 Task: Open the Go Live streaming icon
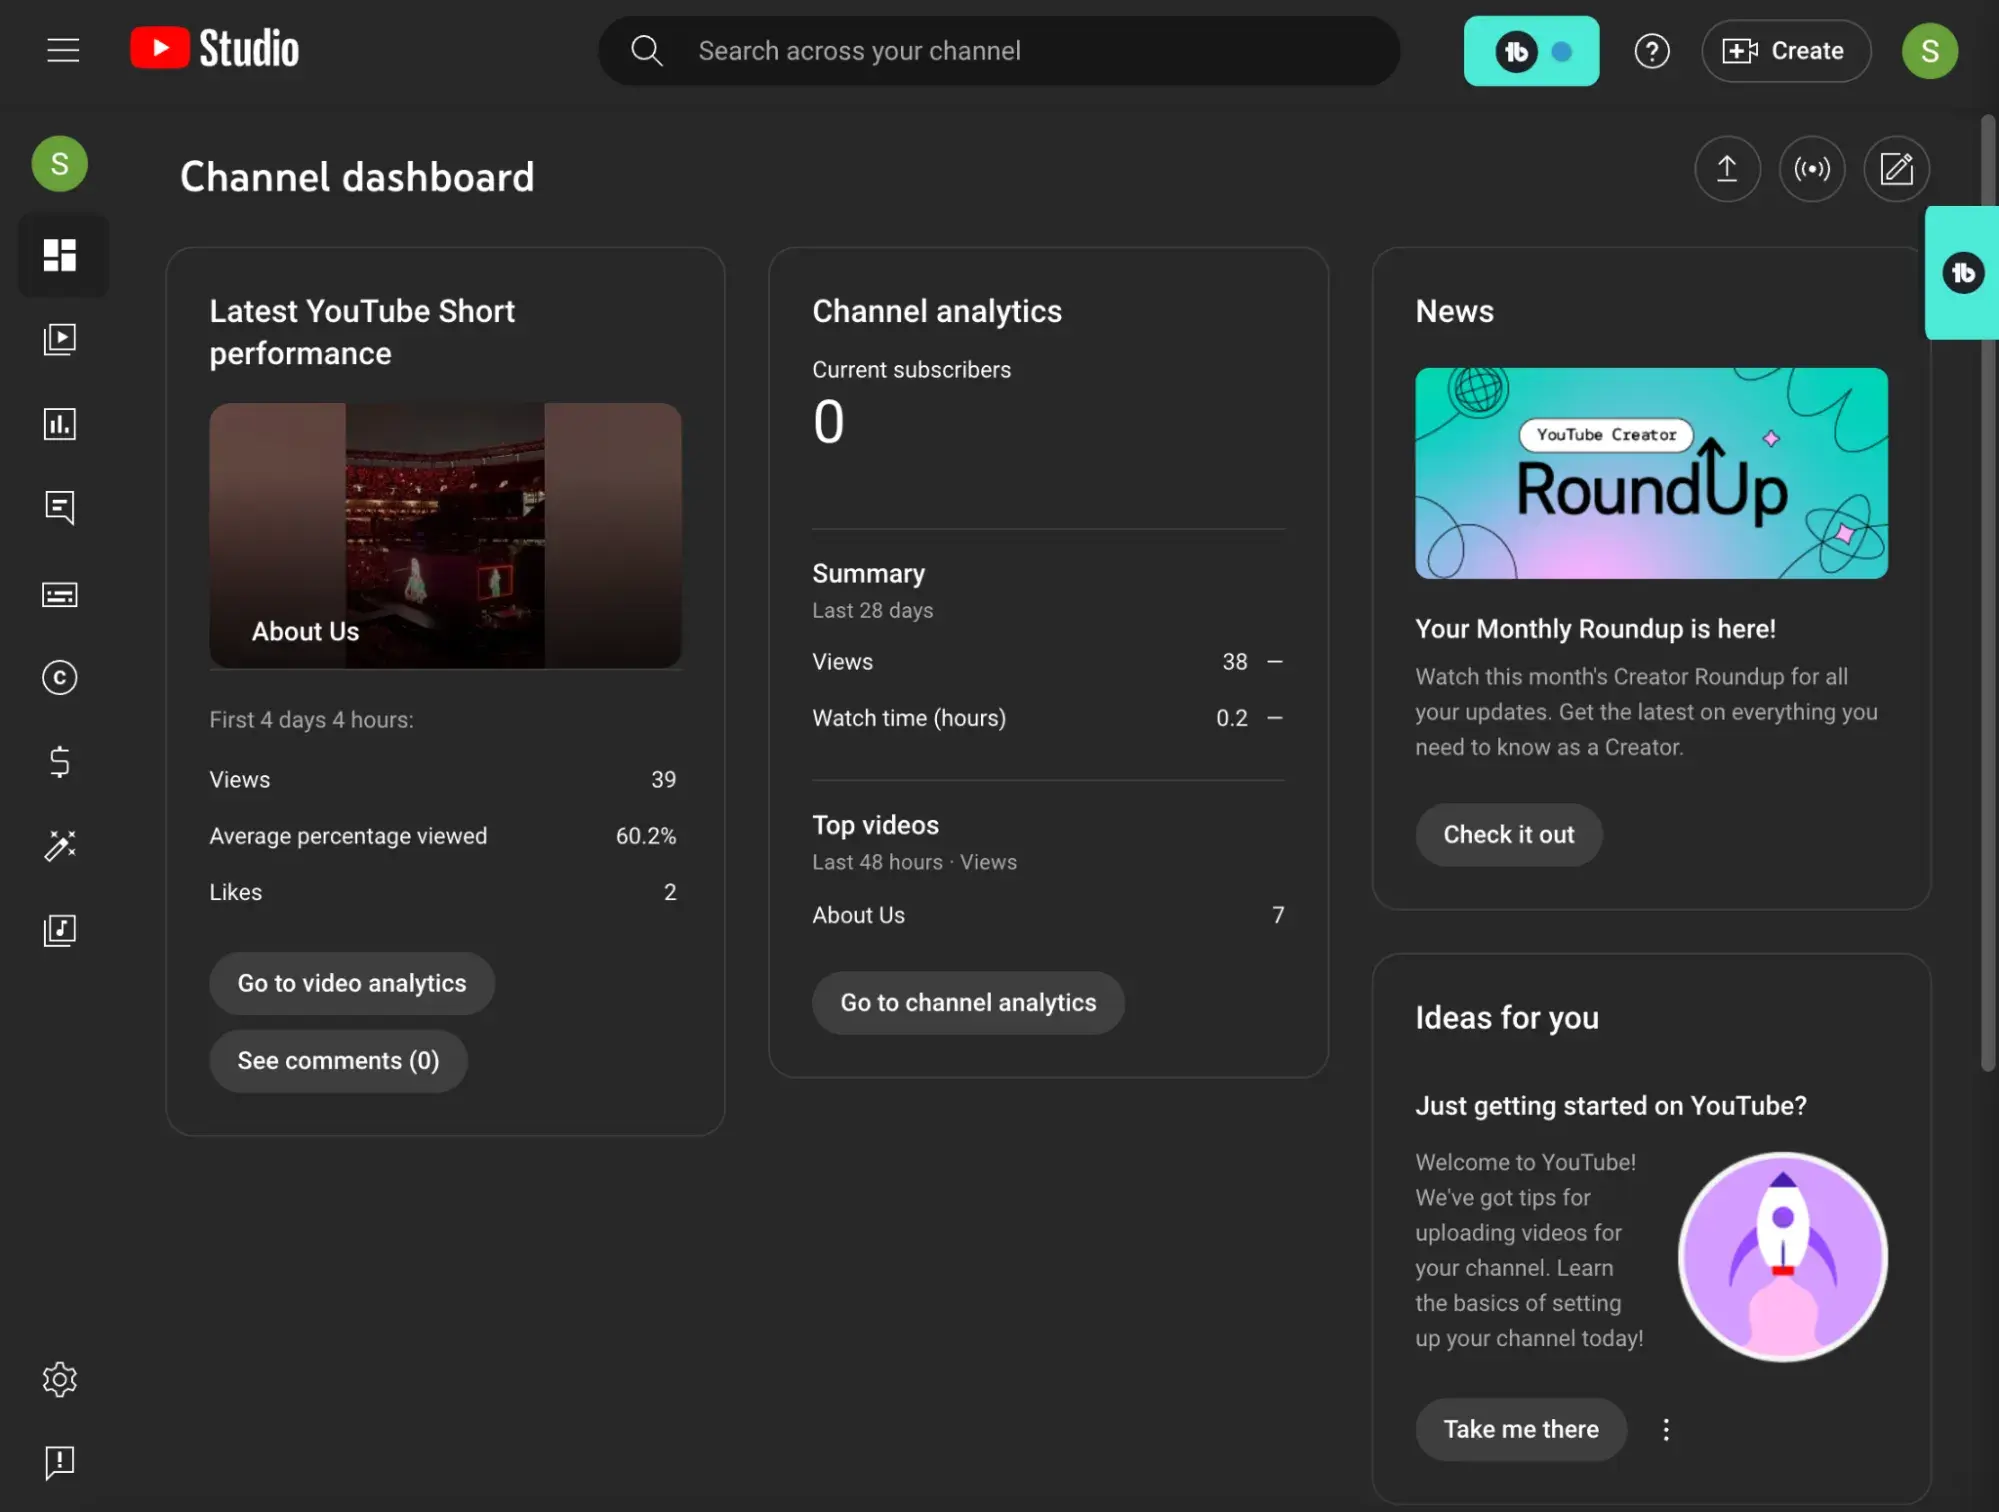tap(1812, 168)
